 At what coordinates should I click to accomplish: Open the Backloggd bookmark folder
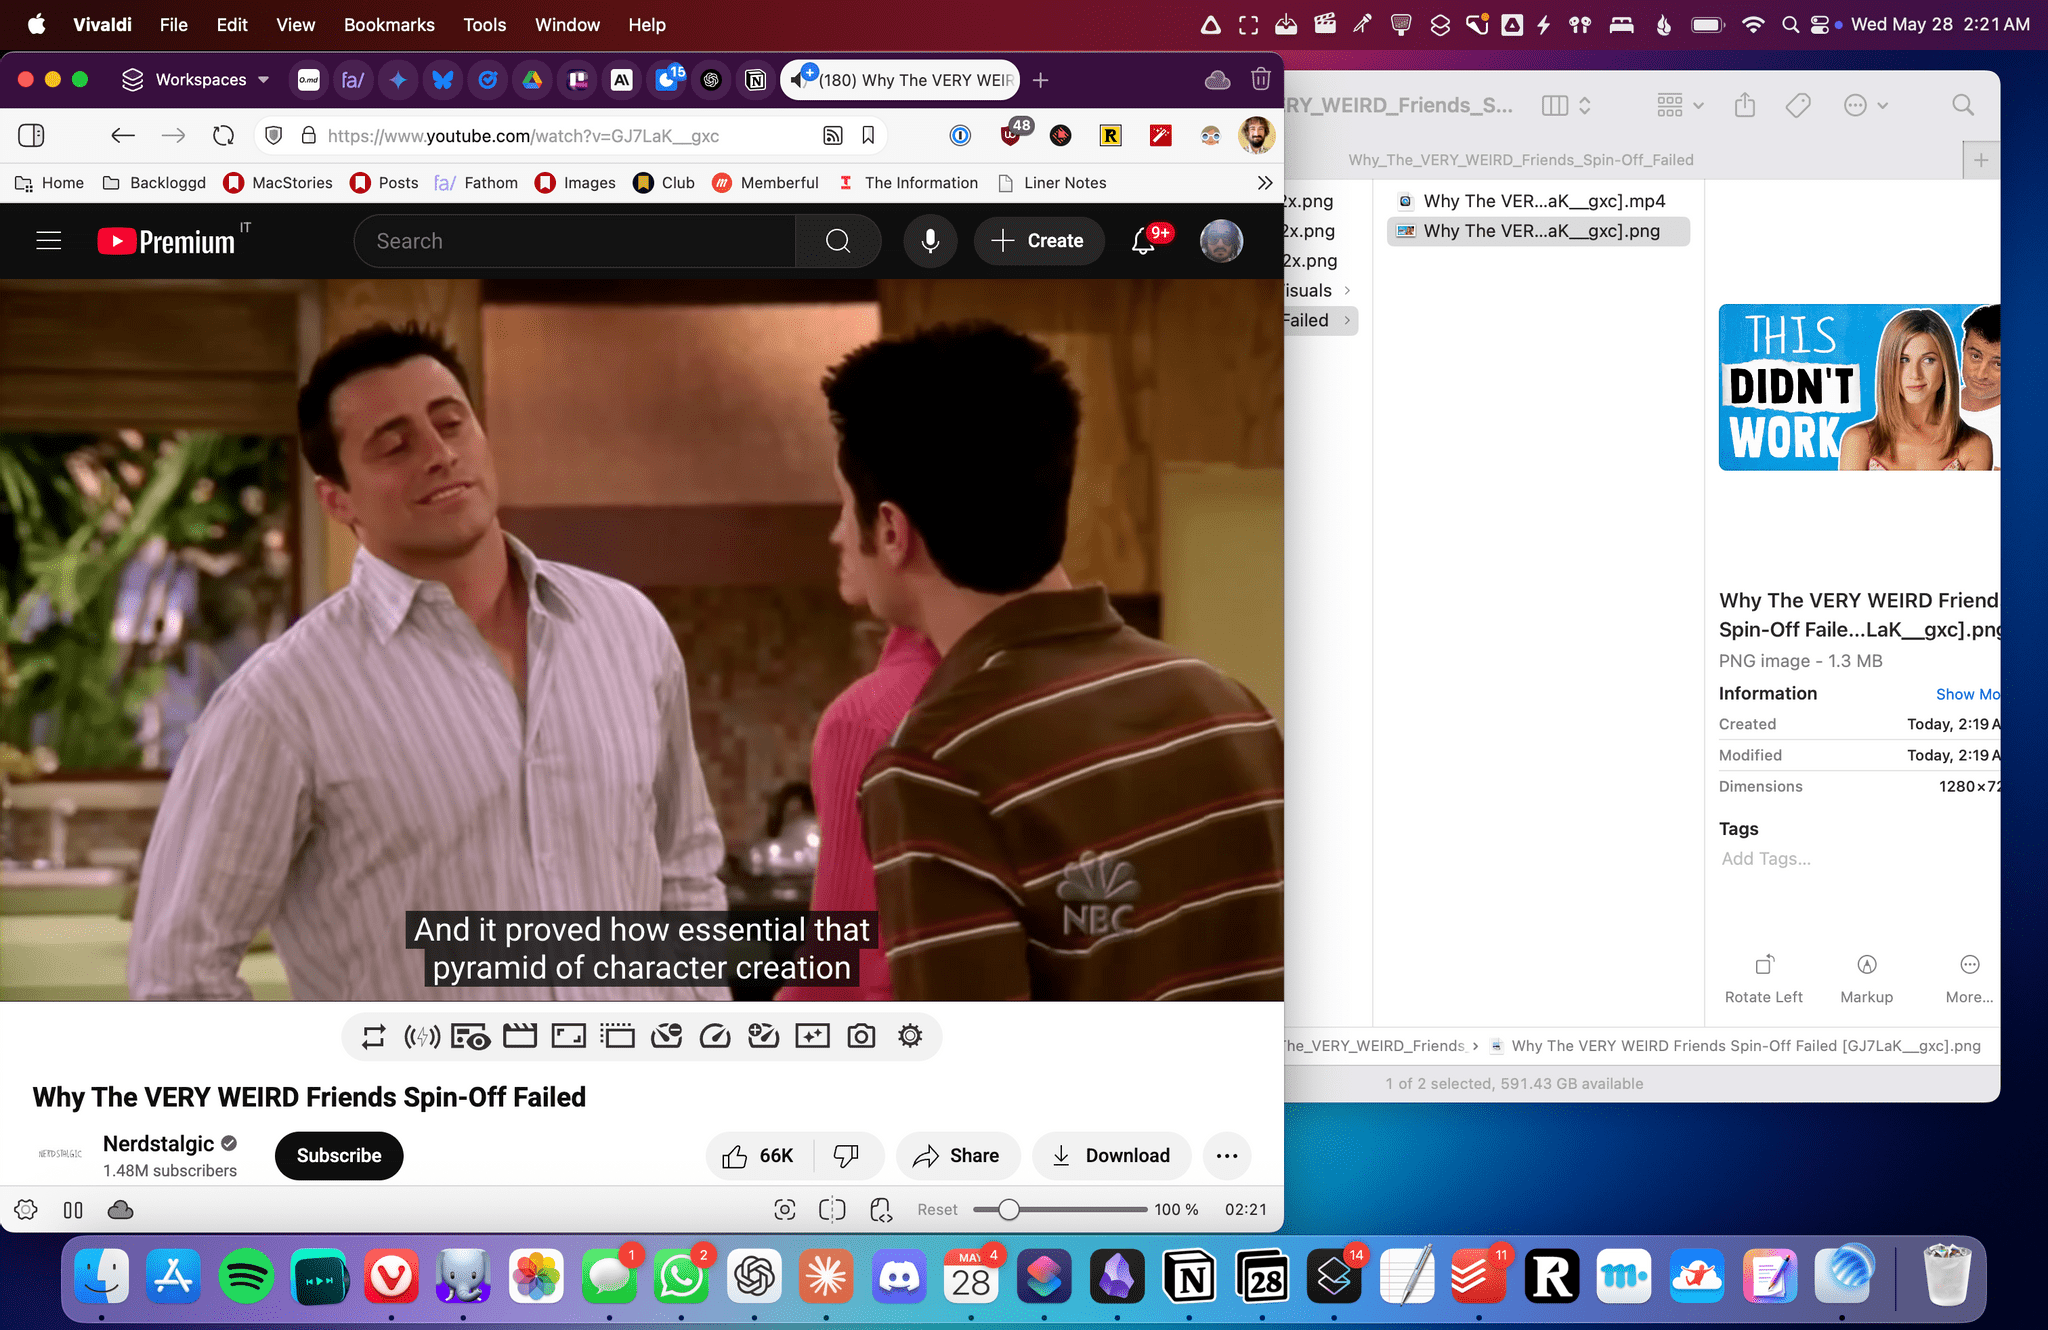point(155,183)
